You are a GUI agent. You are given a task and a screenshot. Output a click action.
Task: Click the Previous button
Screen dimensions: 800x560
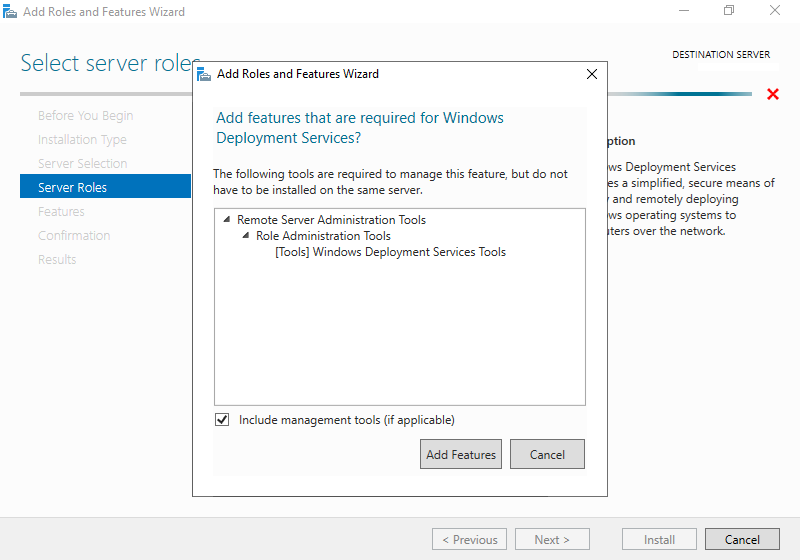469,539
